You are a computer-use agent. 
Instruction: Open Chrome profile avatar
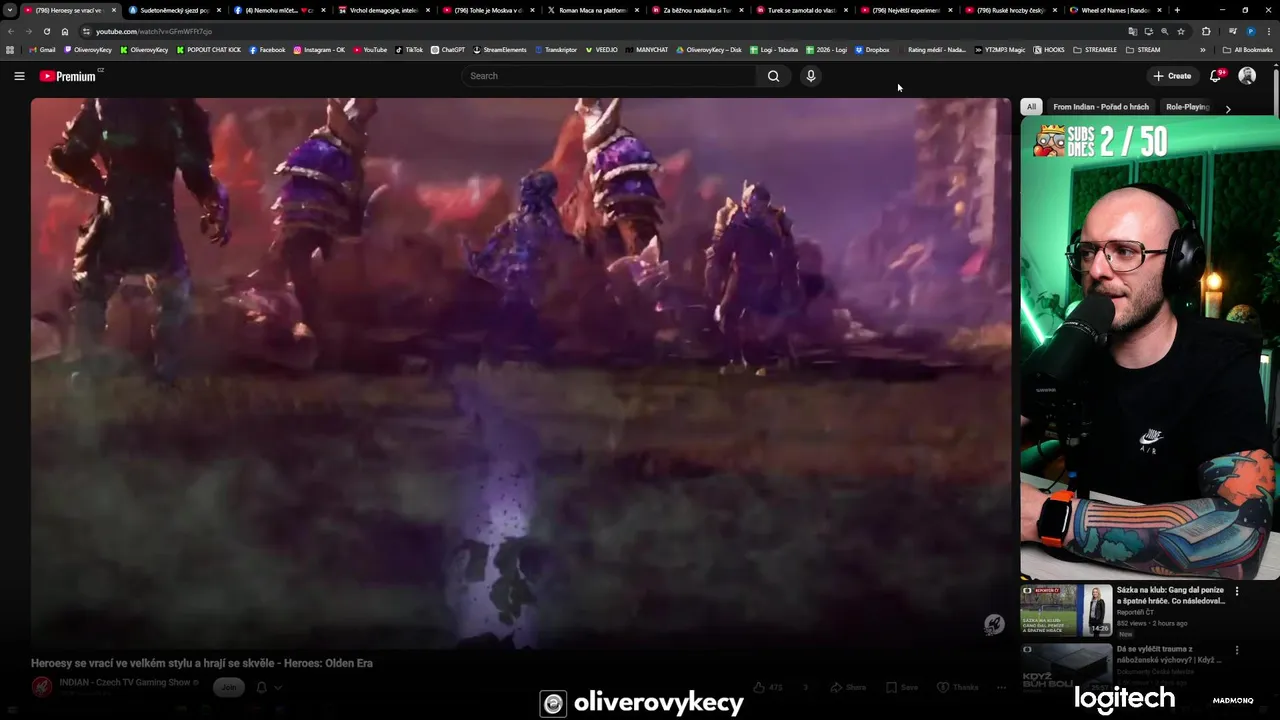point(1250,32)
